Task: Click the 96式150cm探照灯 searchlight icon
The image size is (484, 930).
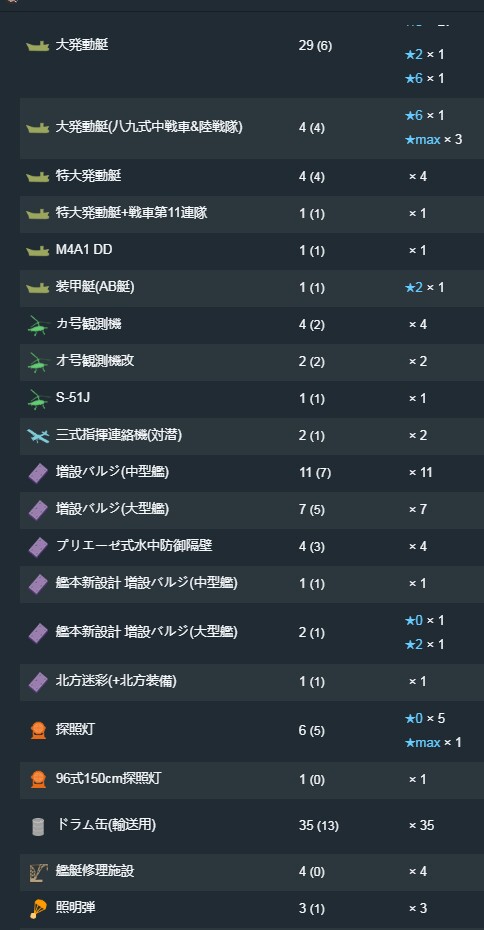Action: pos(38,779)
